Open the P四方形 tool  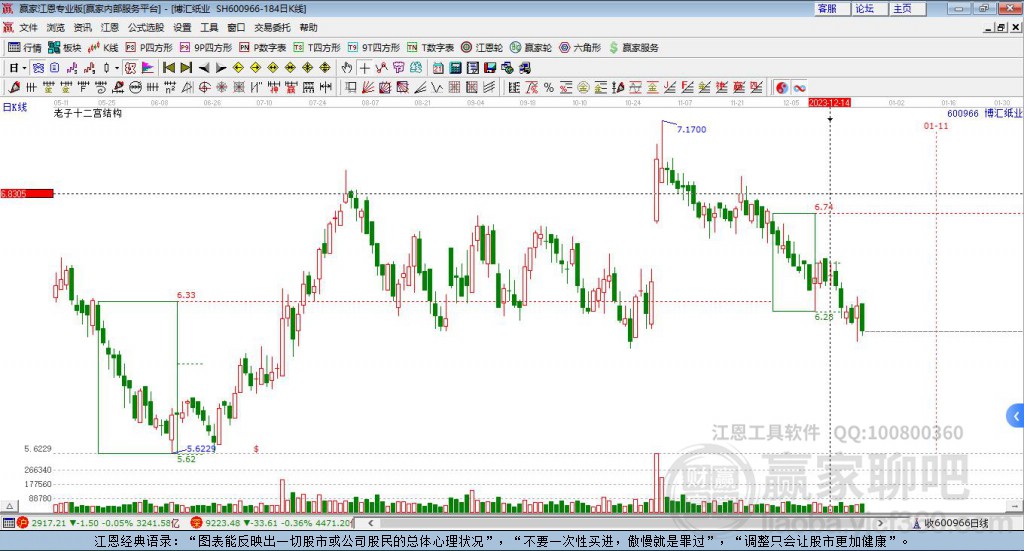tap(149, 48)
